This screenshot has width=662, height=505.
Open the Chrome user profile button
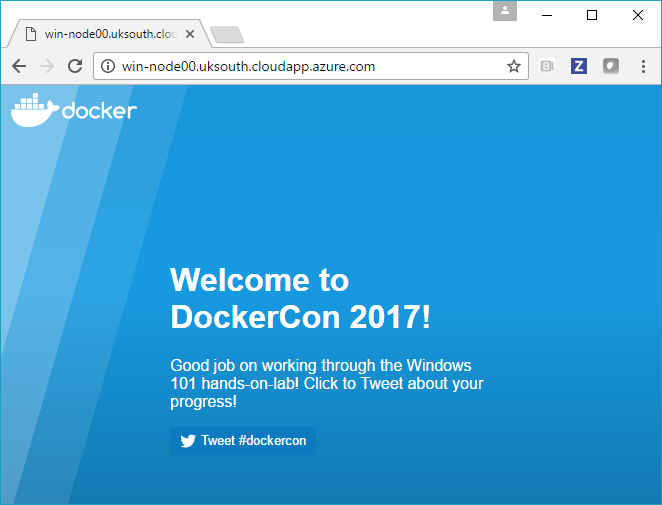tap(505, 11)
